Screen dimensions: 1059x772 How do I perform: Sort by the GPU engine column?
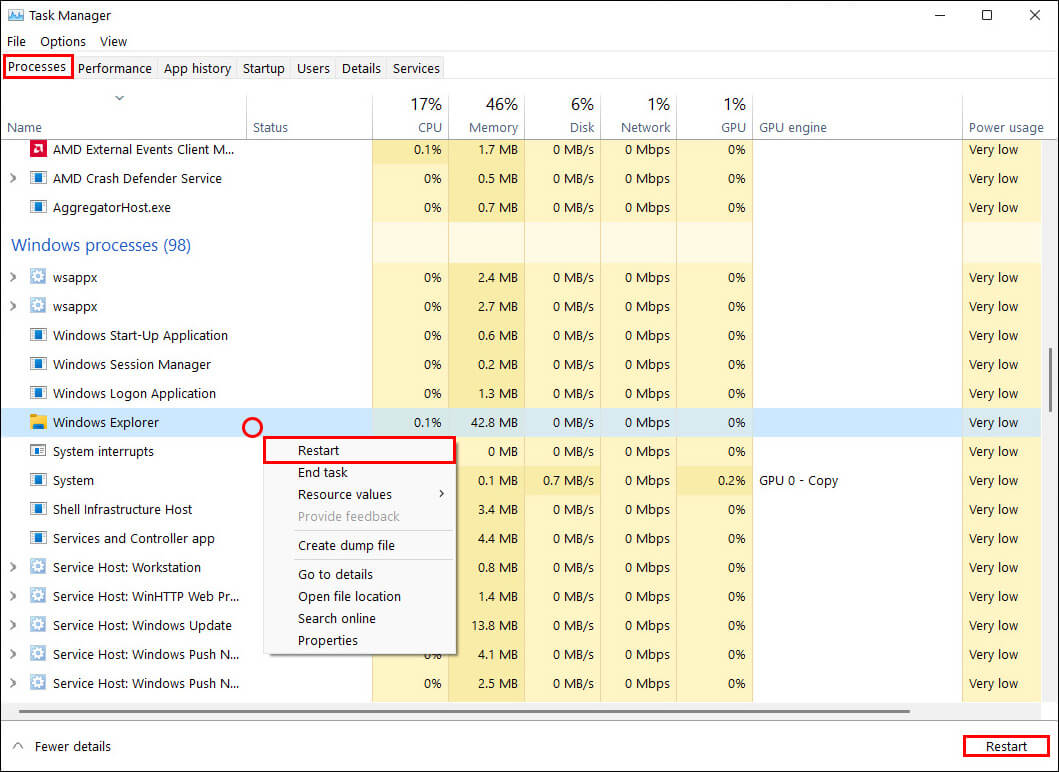click(x=857, y=118)
